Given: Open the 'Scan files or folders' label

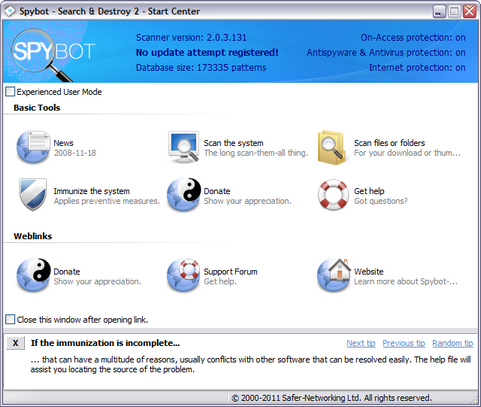Looking at the screenshot, I should (389, 143).
